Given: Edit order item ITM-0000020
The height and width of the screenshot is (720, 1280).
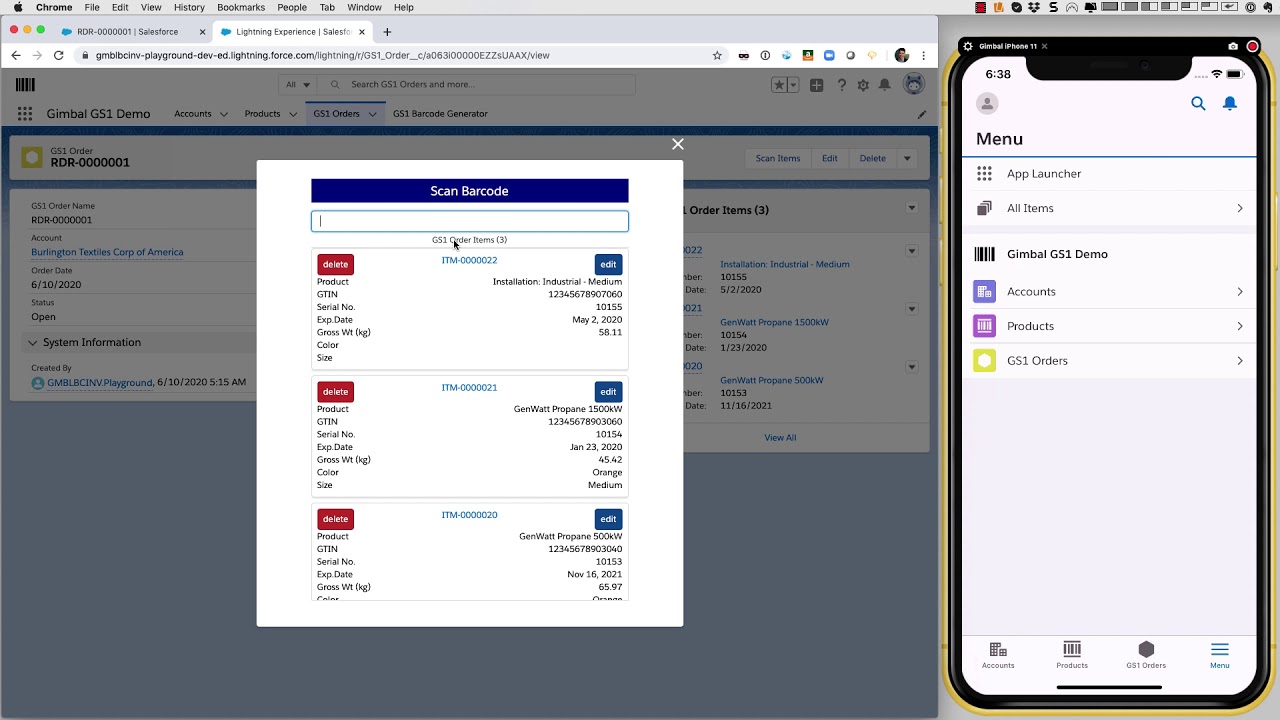Looking at the screenshot, I should [608, 519].
